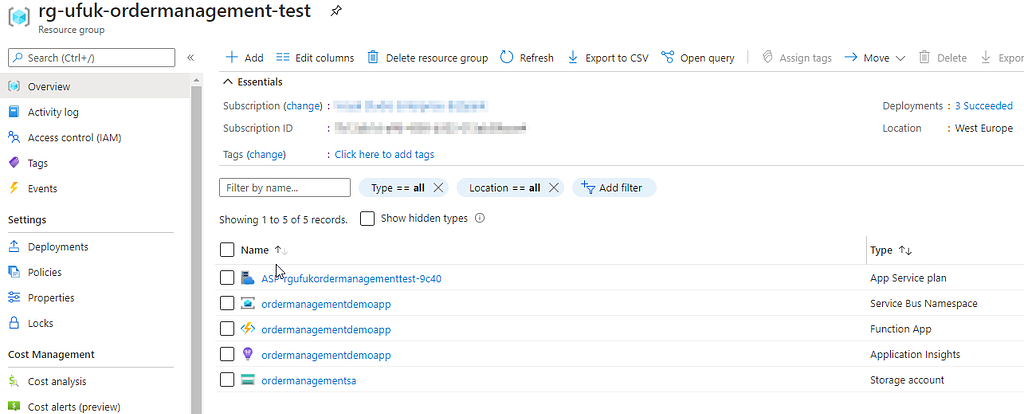Check the Function App row checkbox
This screenshot has width=1024, height=414.
pos(227,329)
